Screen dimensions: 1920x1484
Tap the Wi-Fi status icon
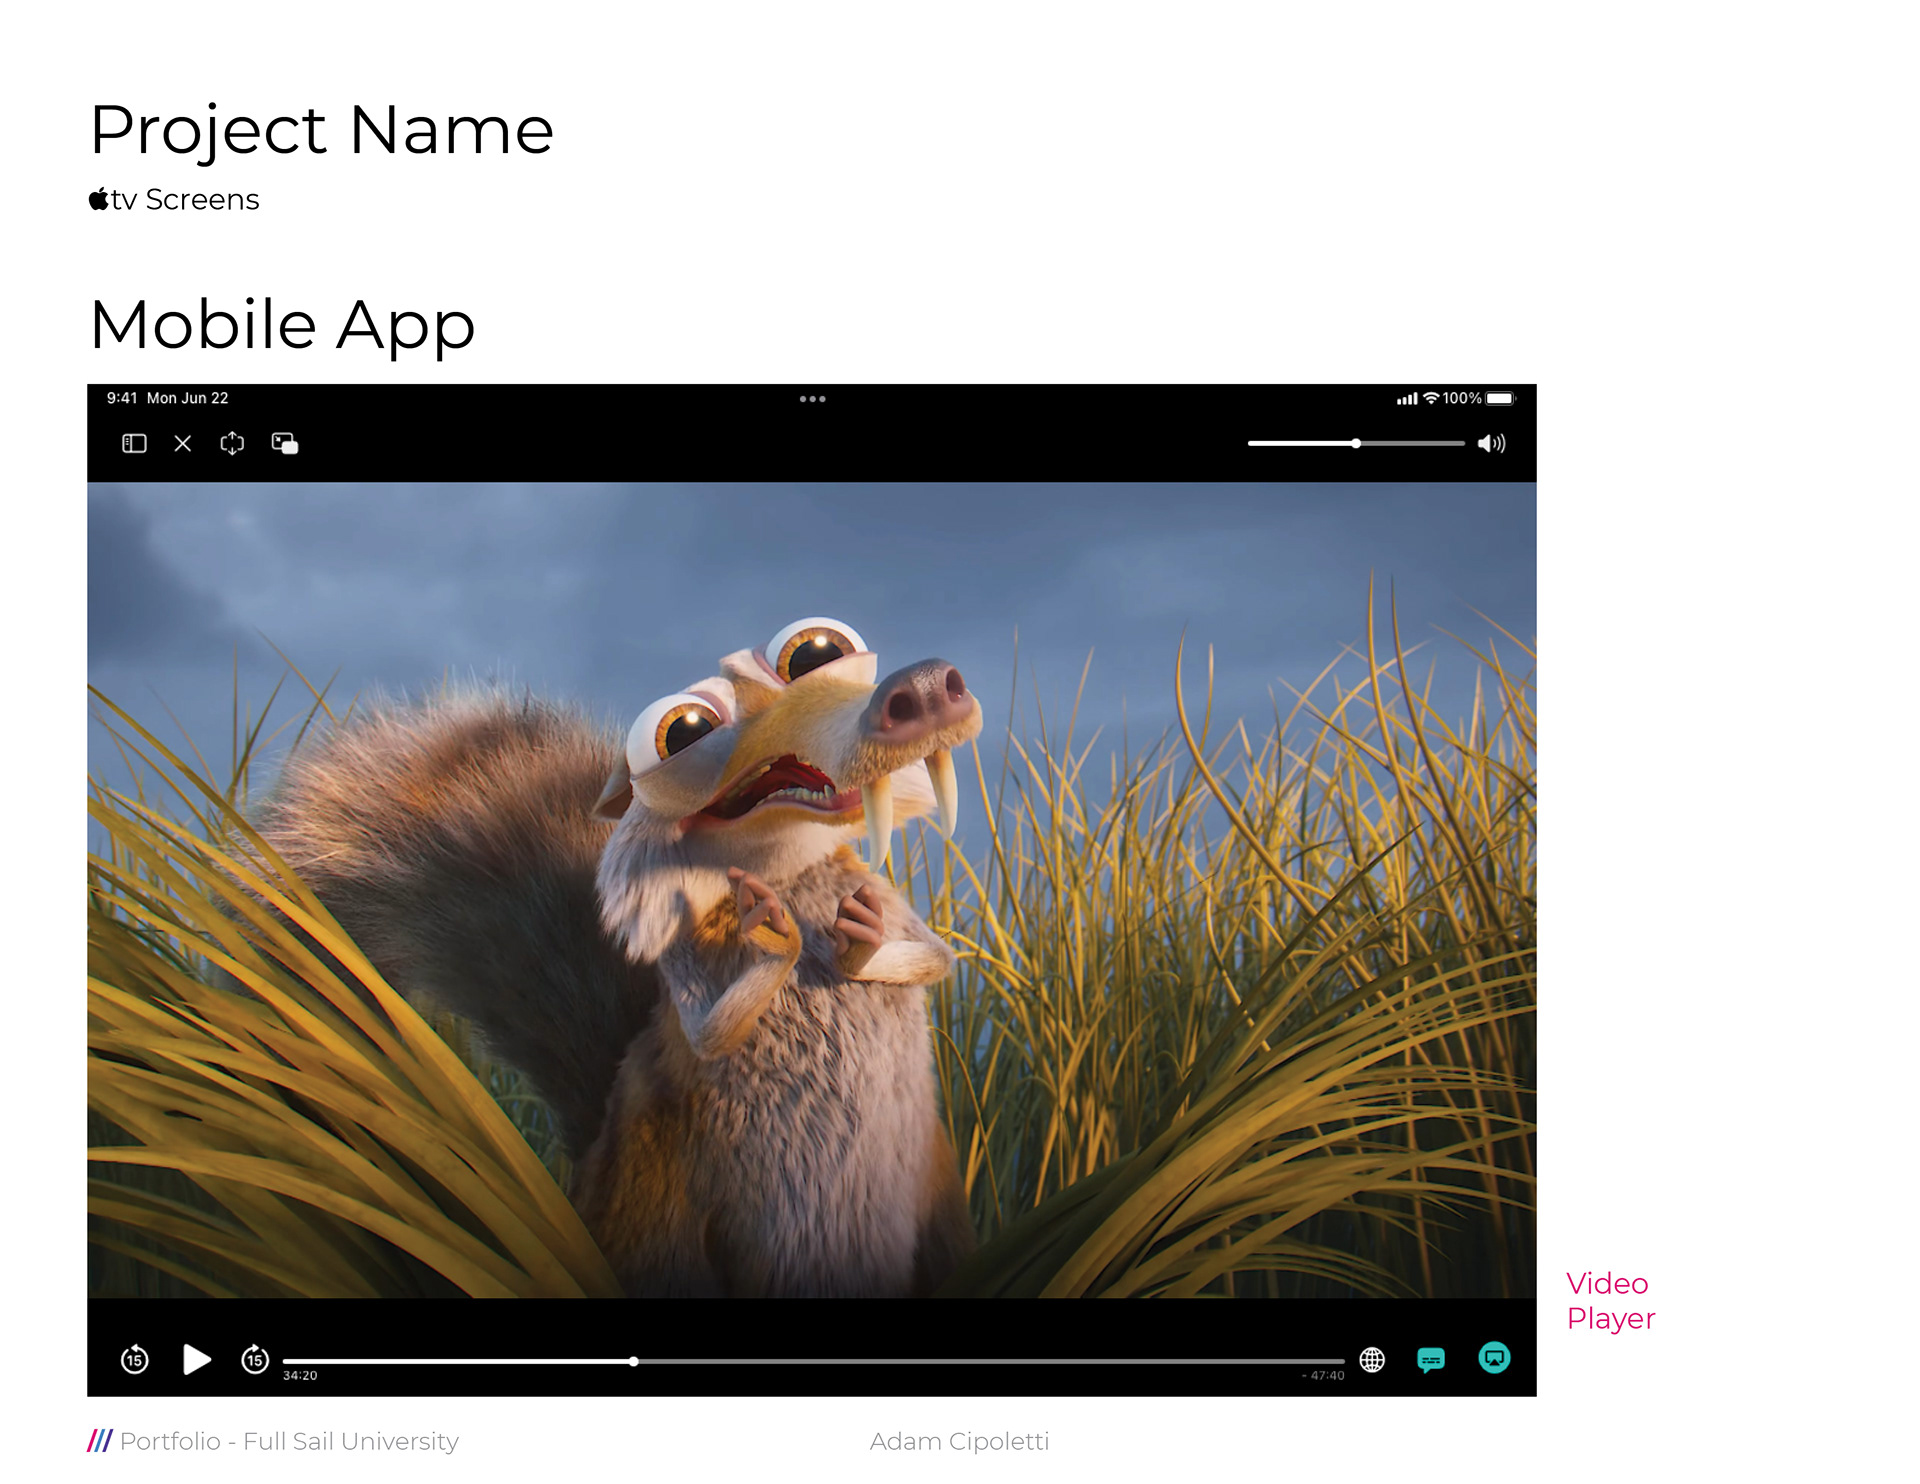click(x=1431, y=398)
